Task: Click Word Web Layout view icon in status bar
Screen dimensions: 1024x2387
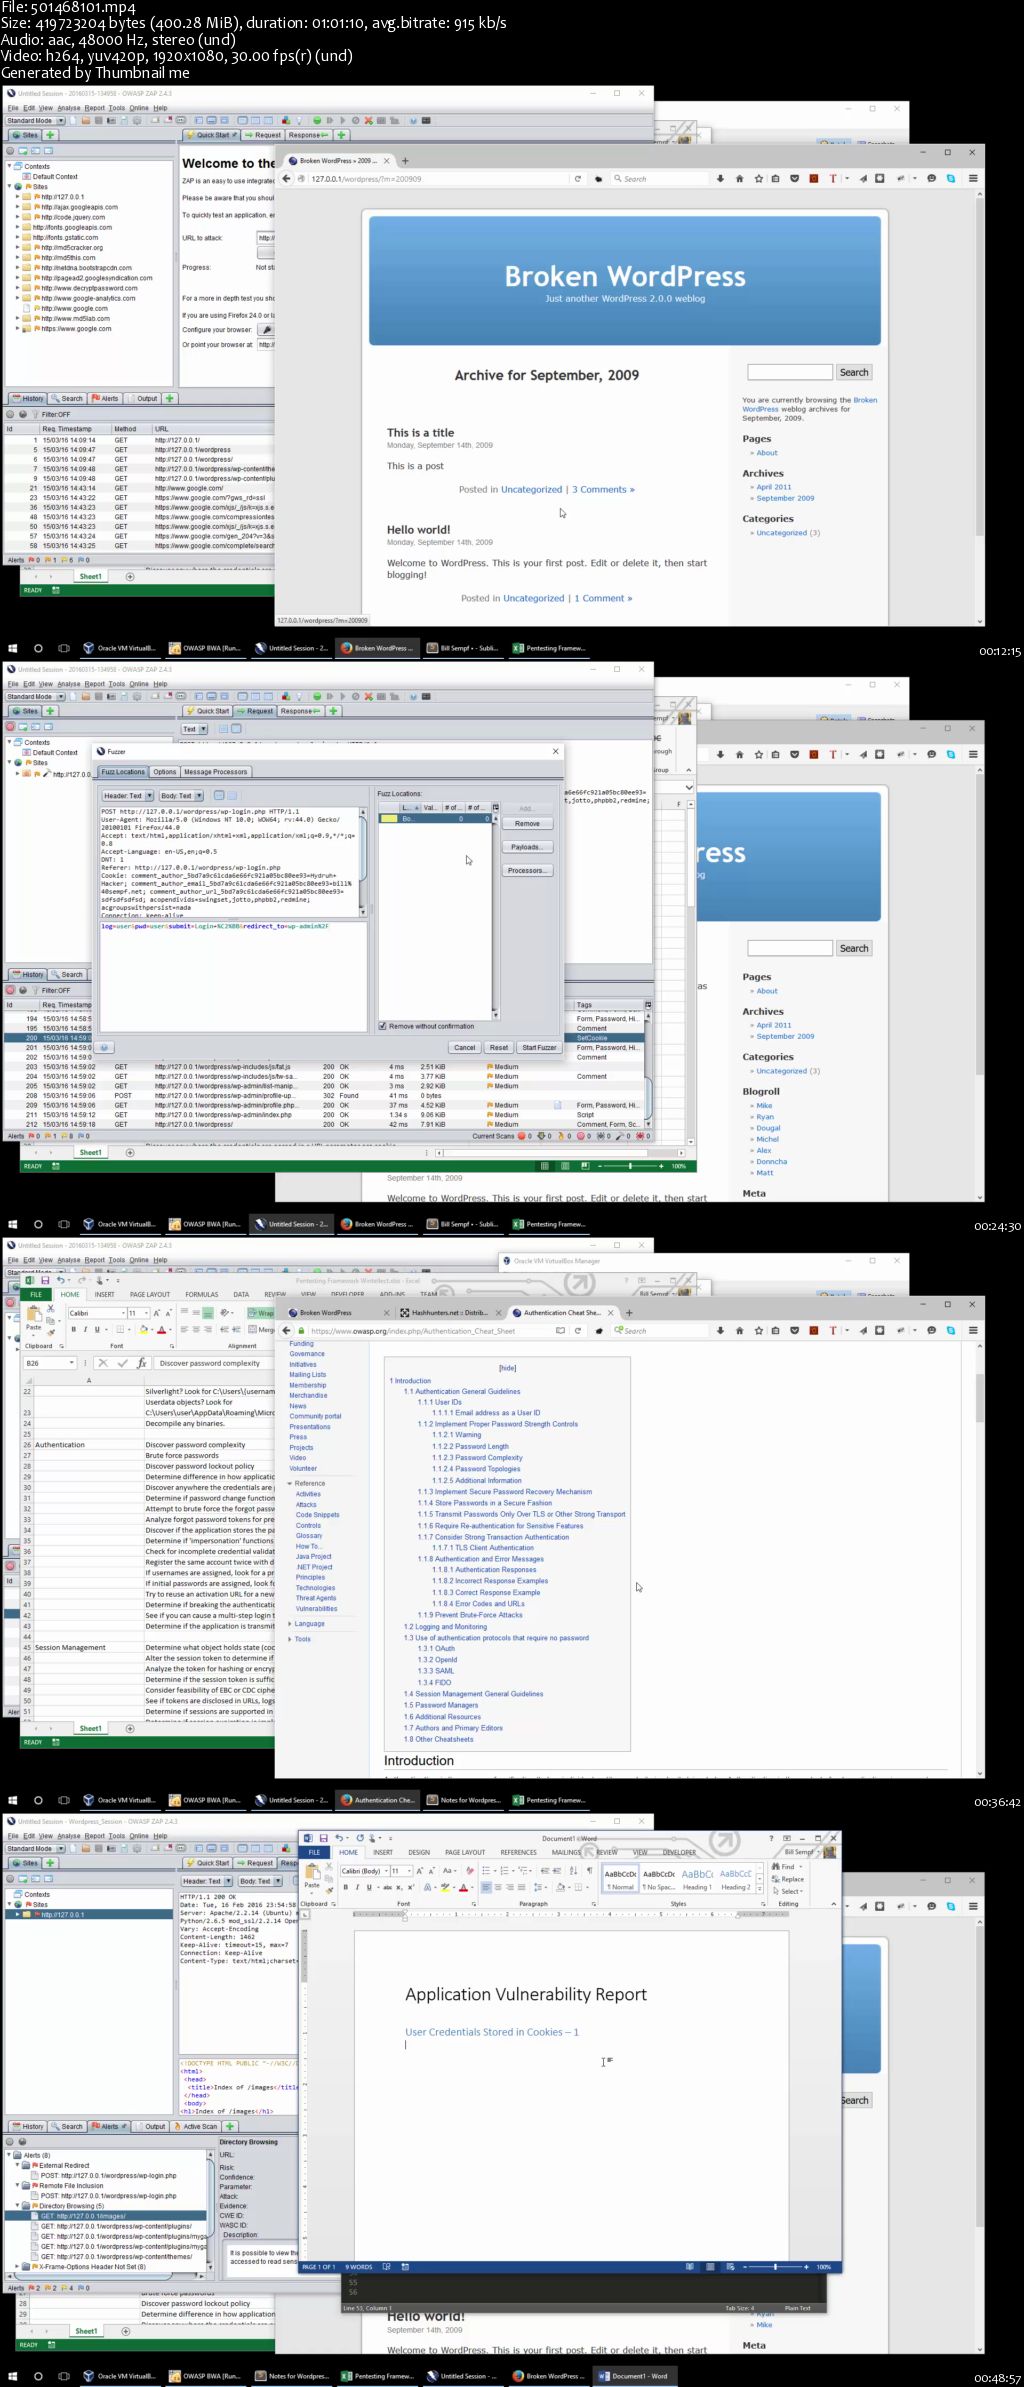Action: click(x=730, y=2266)
